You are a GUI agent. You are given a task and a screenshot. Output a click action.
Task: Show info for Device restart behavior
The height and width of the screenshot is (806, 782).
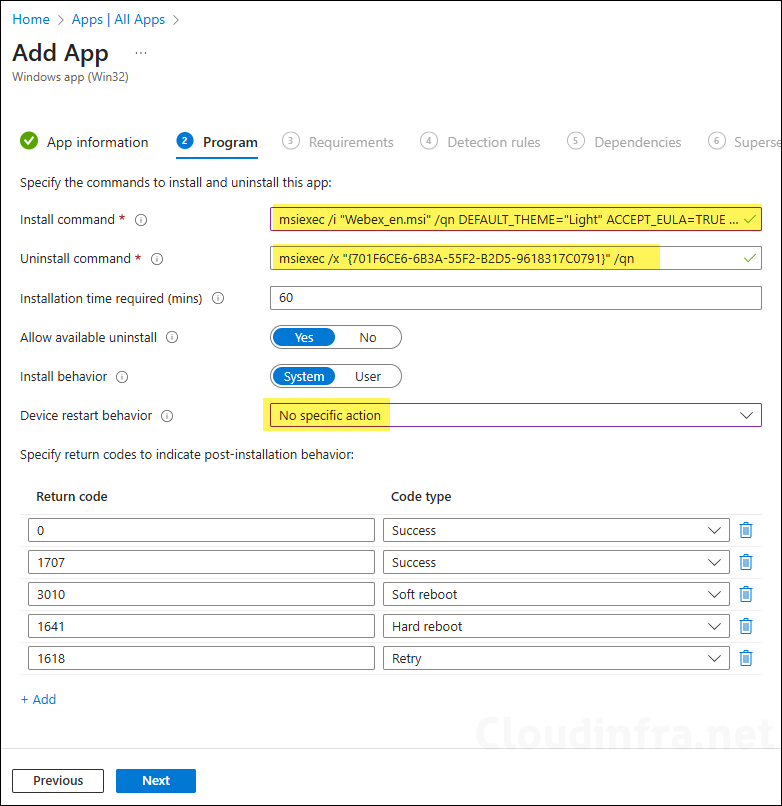pos(167,416)
